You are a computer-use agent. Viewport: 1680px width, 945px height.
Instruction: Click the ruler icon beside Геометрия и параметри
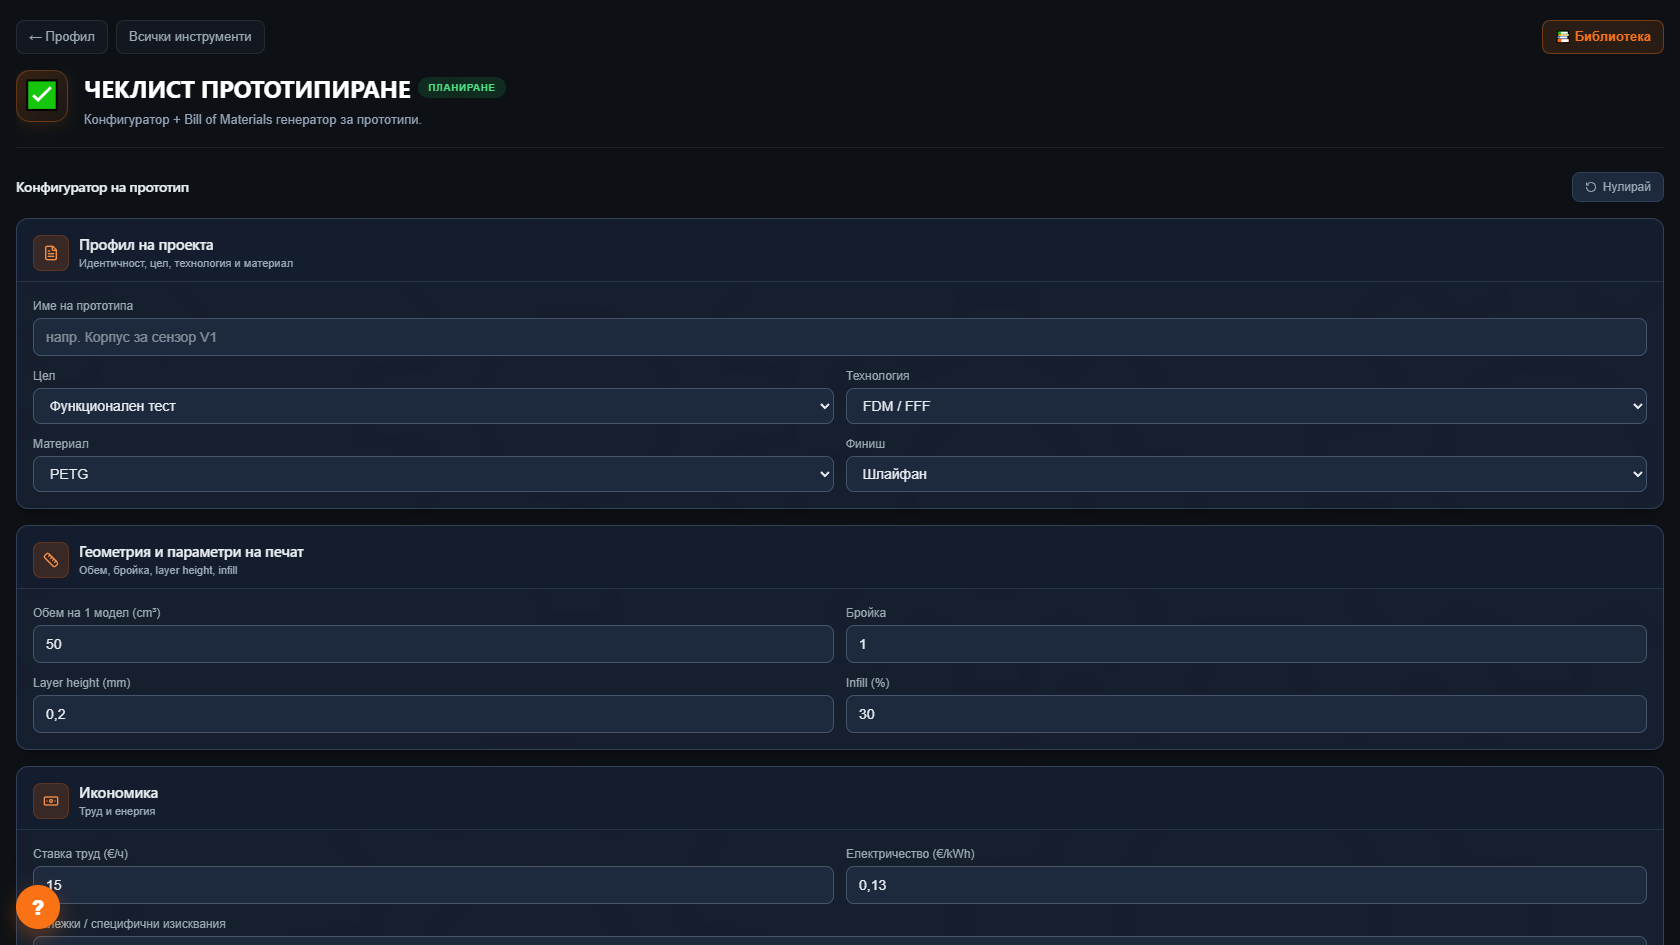click(x=51, y=560)
